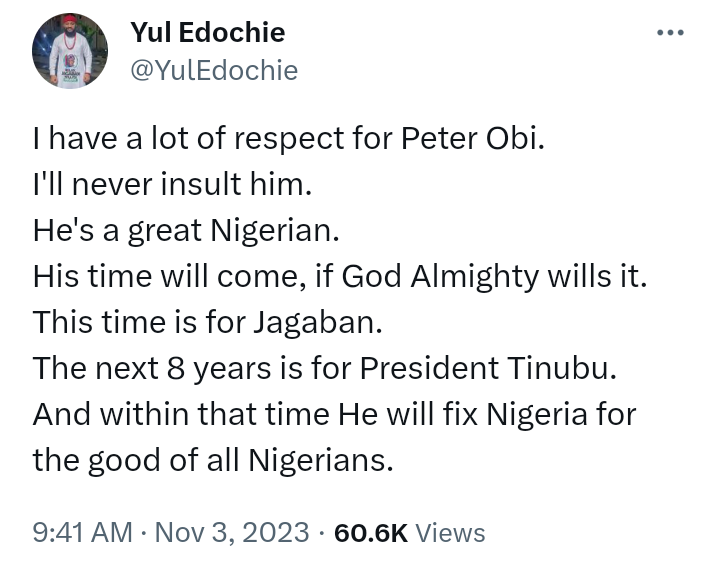Open the three-dot more options menu
The image size is (720, 572).
pos(670,33)
